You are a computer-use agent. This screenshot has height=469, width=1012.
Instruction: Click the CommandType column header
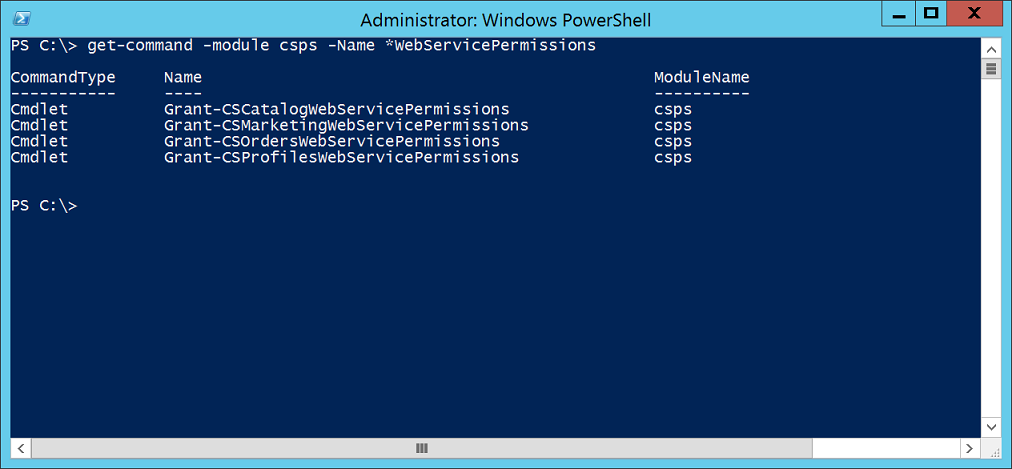(x=63, y=77)
